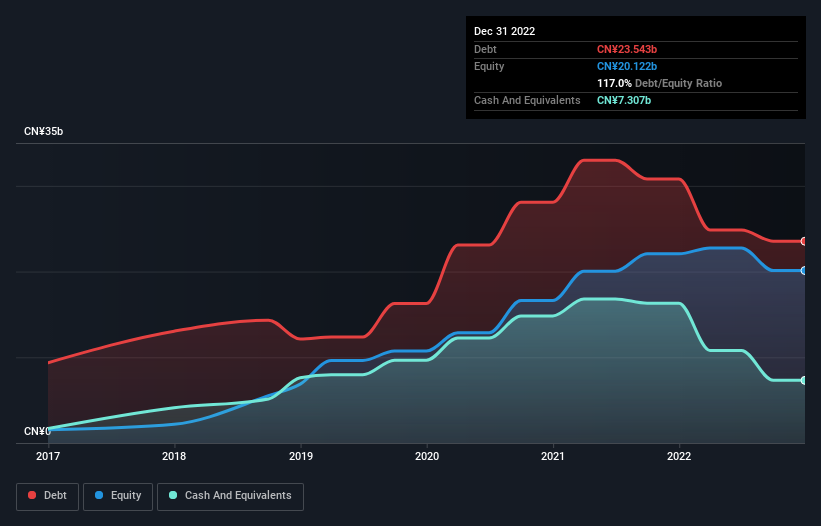Click the CN¥23.543b debt value
821x526 pixels.
pyautogui.click(x=627, y=49)
